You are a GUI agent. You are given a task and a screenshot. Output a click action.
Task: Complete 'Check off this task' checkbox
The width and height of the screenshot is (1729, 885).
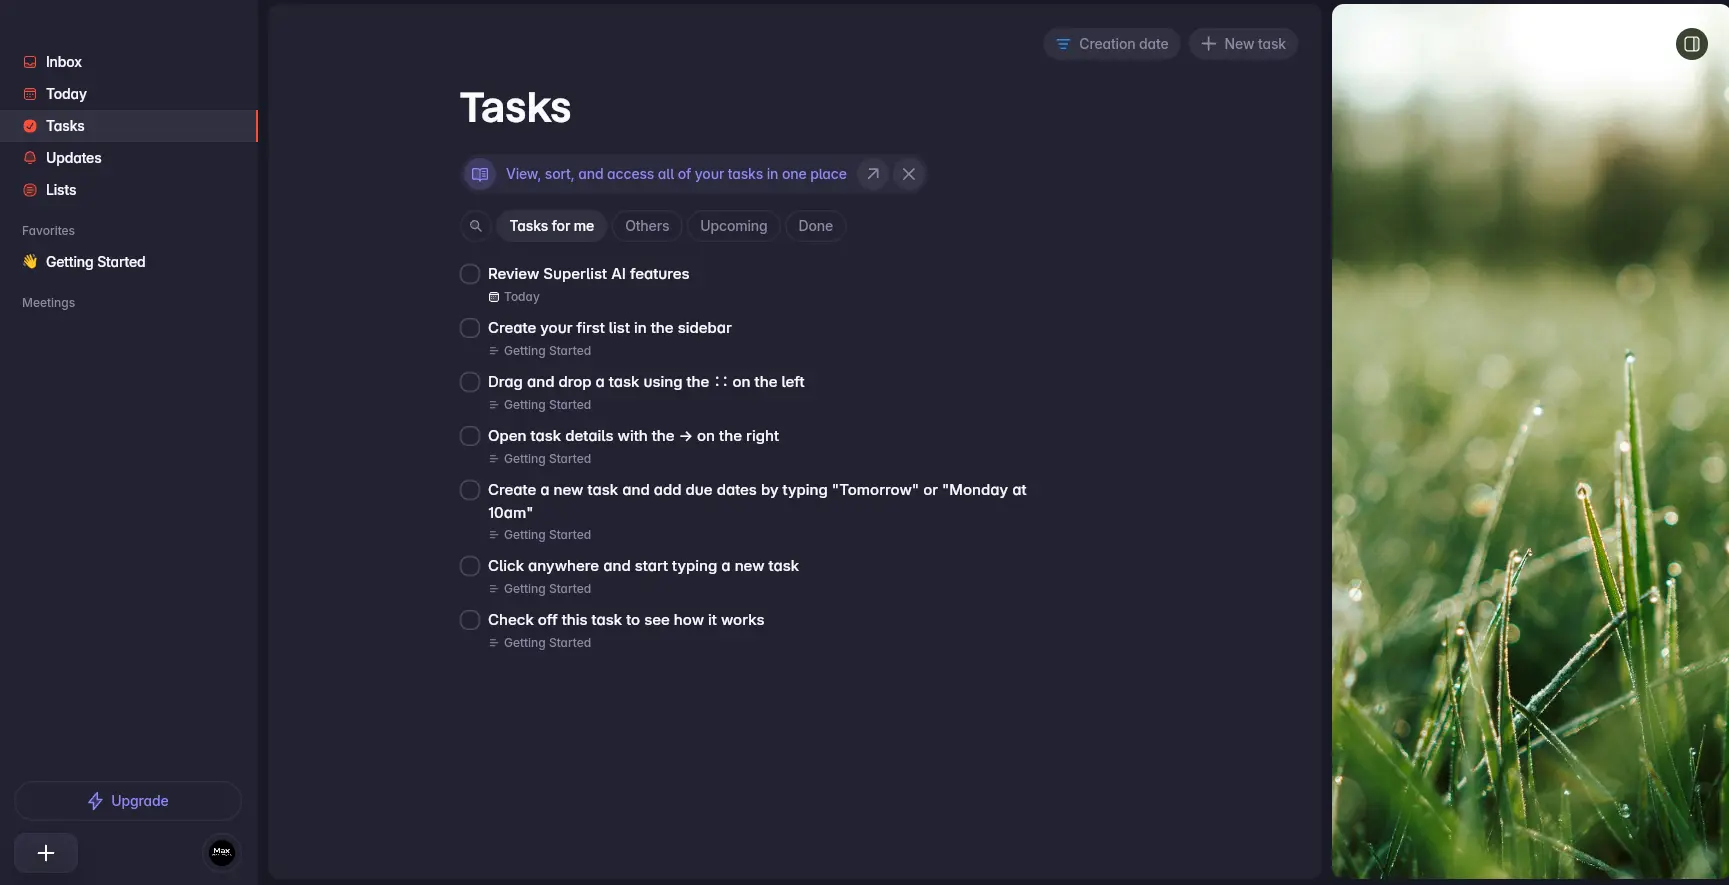coord(470,620)
